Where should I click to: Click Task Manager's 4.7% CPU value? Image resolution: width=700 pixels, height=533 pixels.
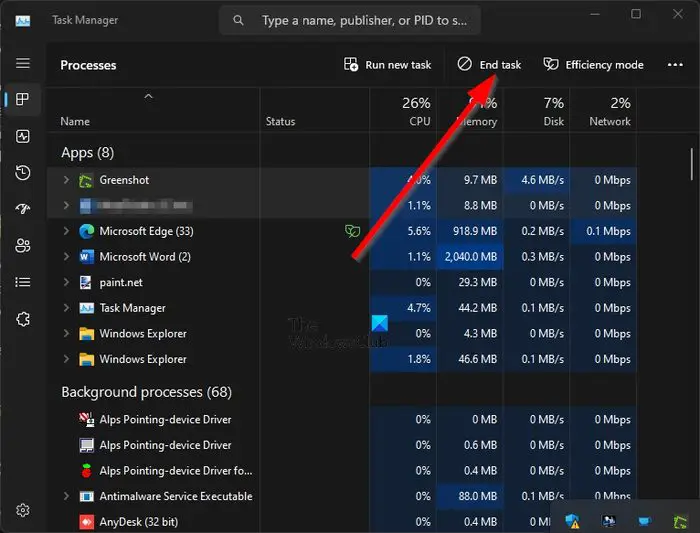click(419, 308)
